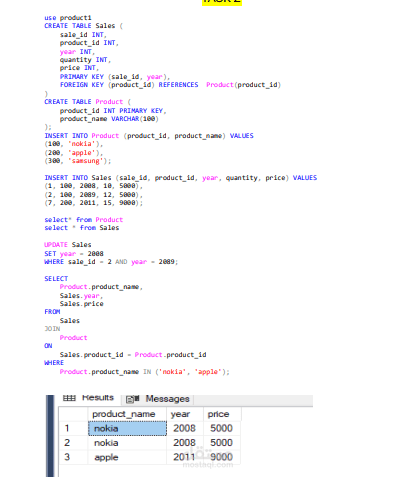The width and height of the screenshot is (416, 479).
Task: Click the 'CREATE TABLE Sales' line
Action: [x=84, y=26]
